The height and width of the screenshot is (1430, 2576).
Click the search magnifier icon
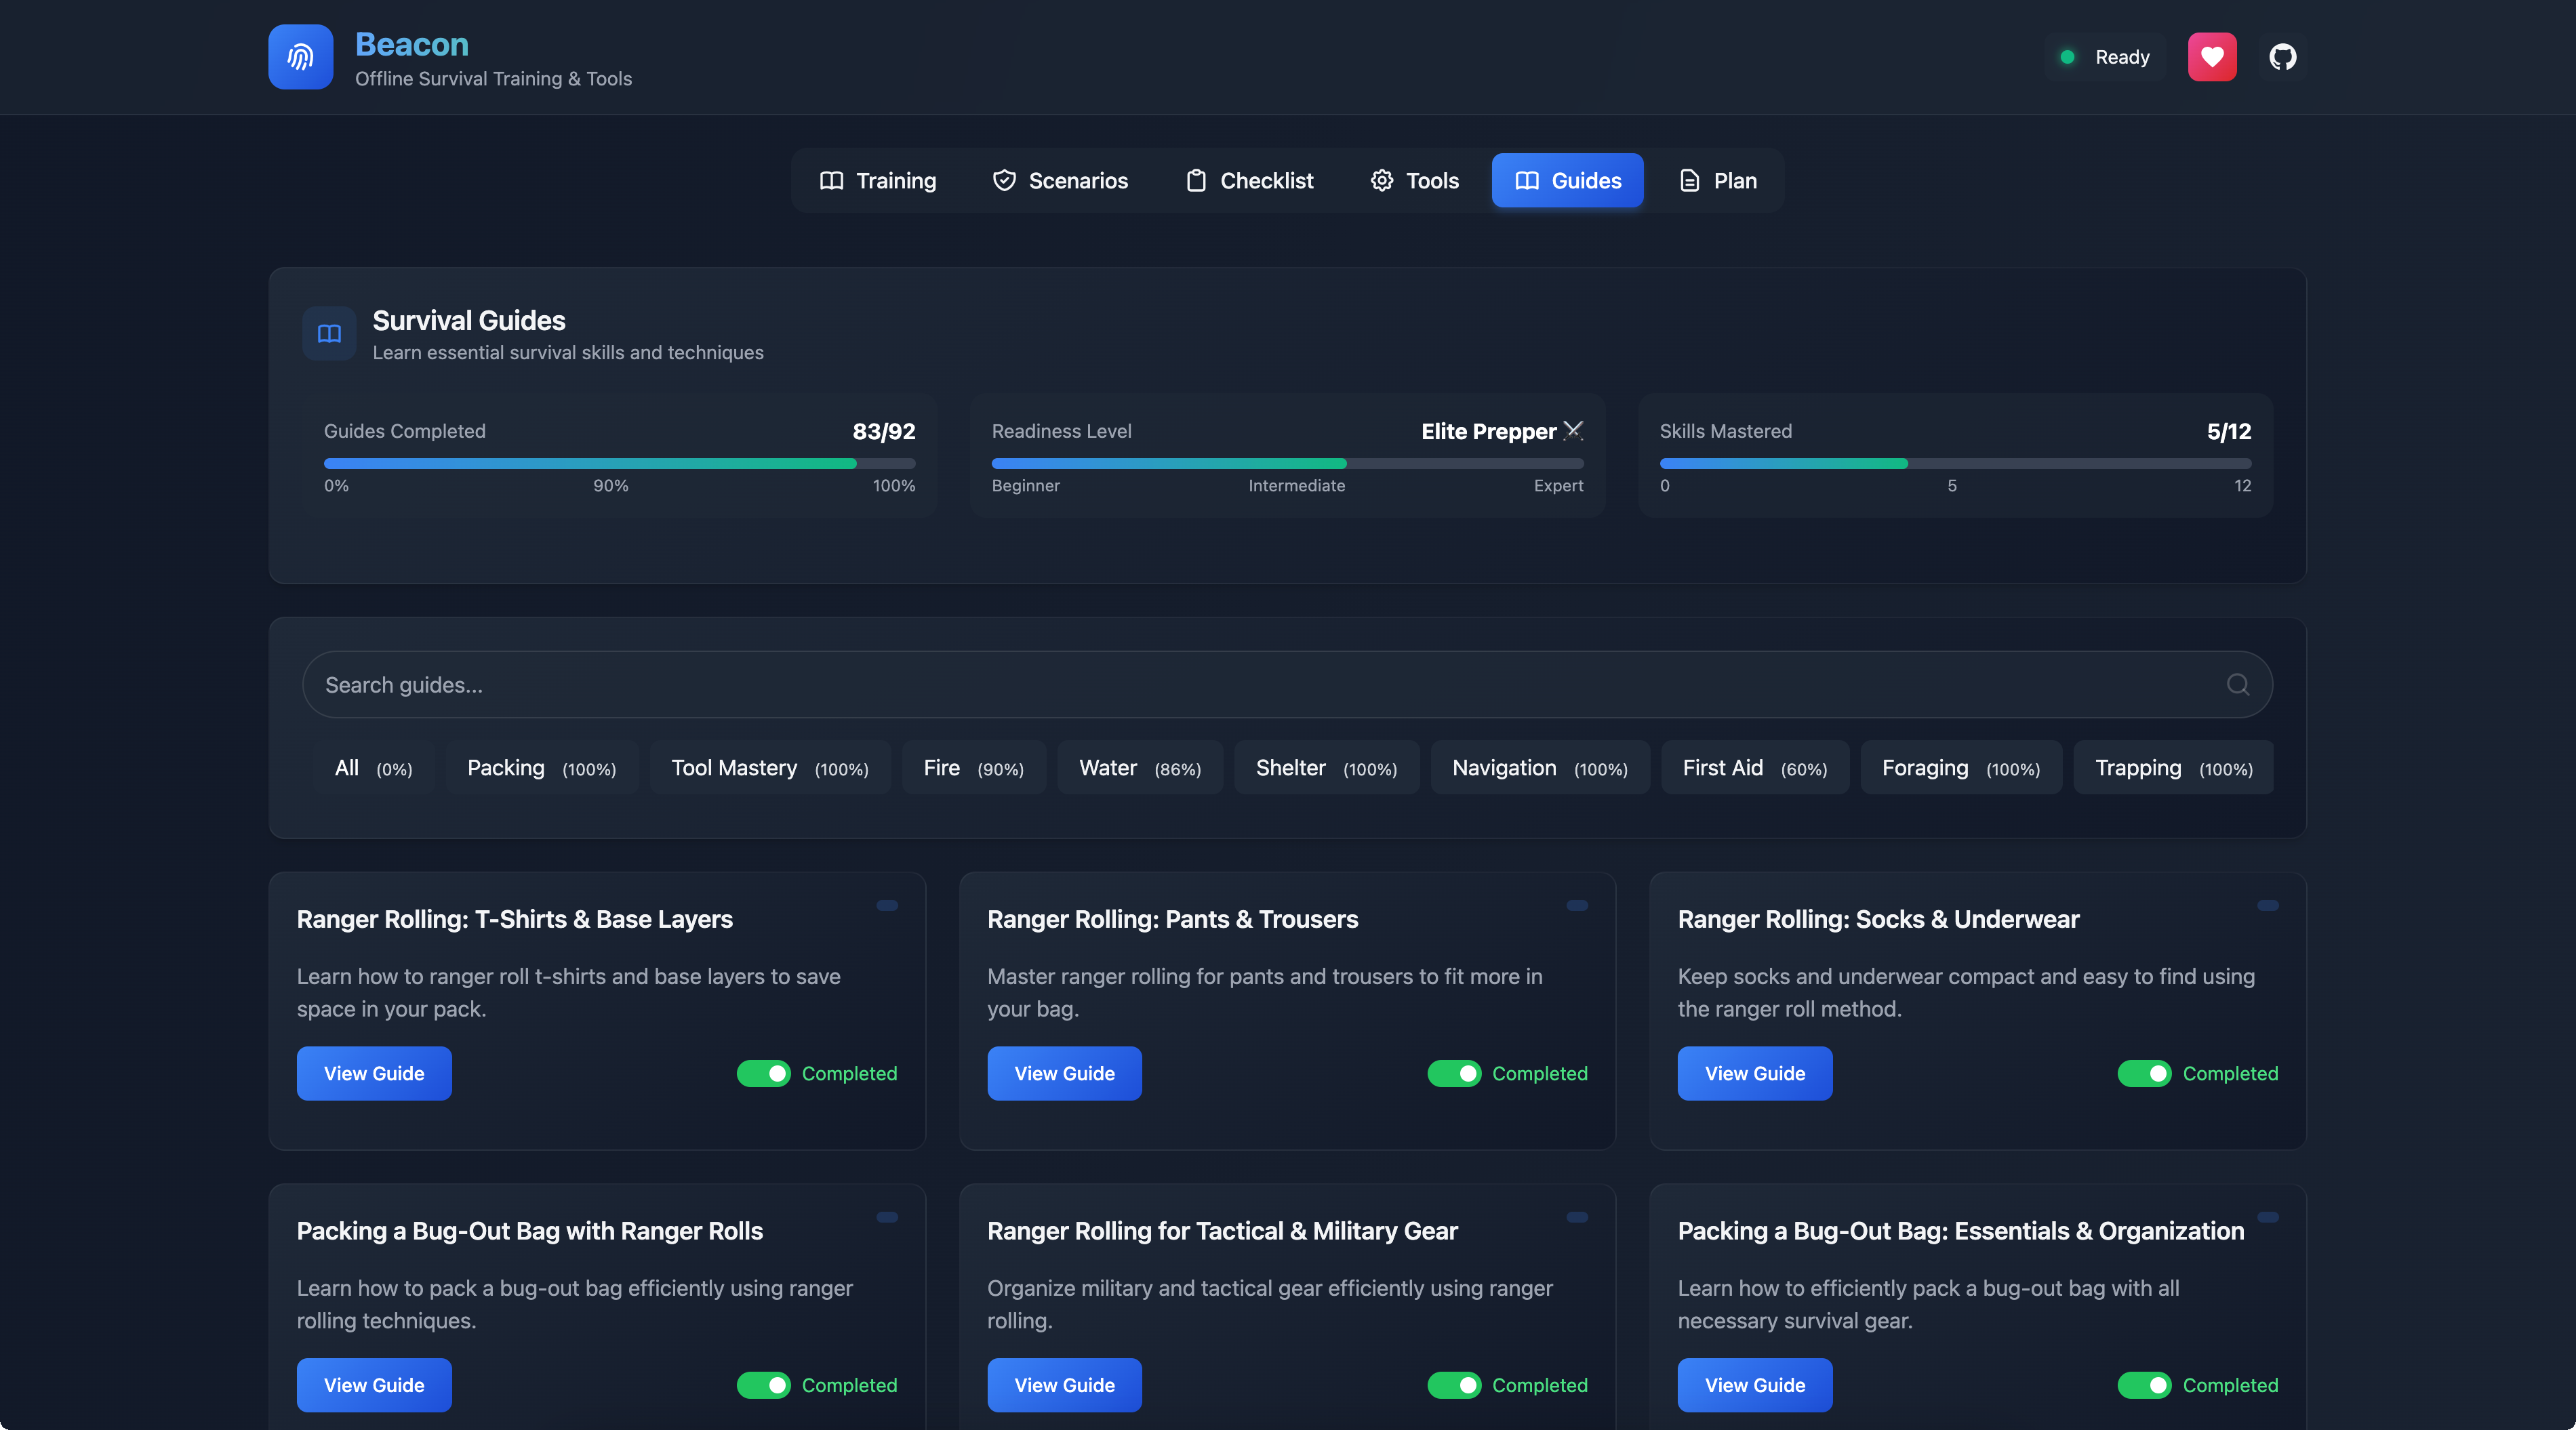click(x=2237, y=685)
